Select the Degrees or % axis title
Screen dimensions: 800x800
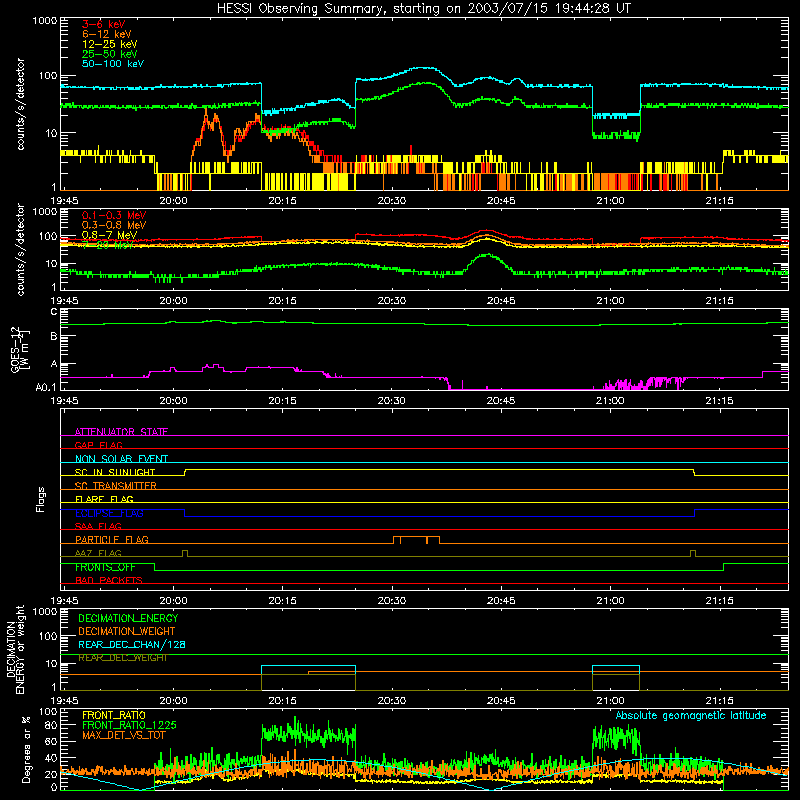[26, 749]
